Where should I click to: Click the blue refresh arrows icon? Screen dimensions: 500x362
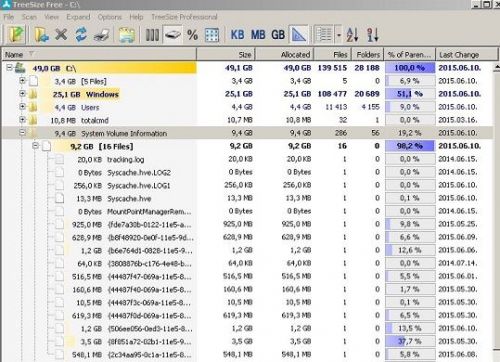pos(81,34)
